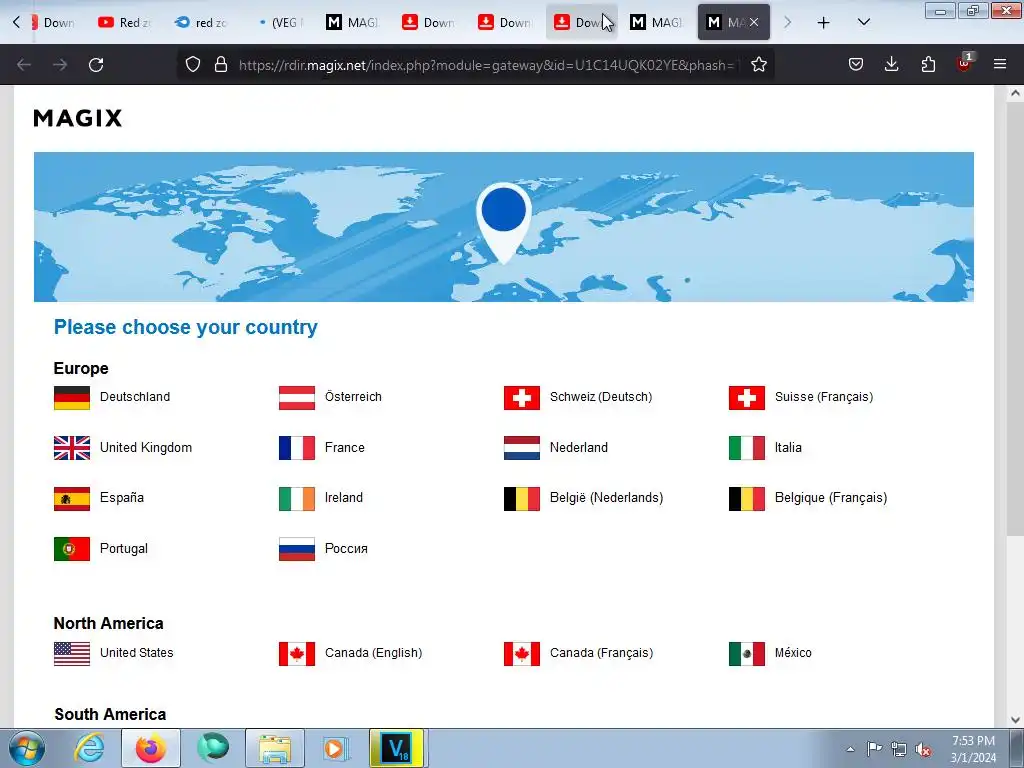This screenshot has height=768, width=1024.
Task: Open the uBlock extension icon with badge
Action: (x=964, y=63)
